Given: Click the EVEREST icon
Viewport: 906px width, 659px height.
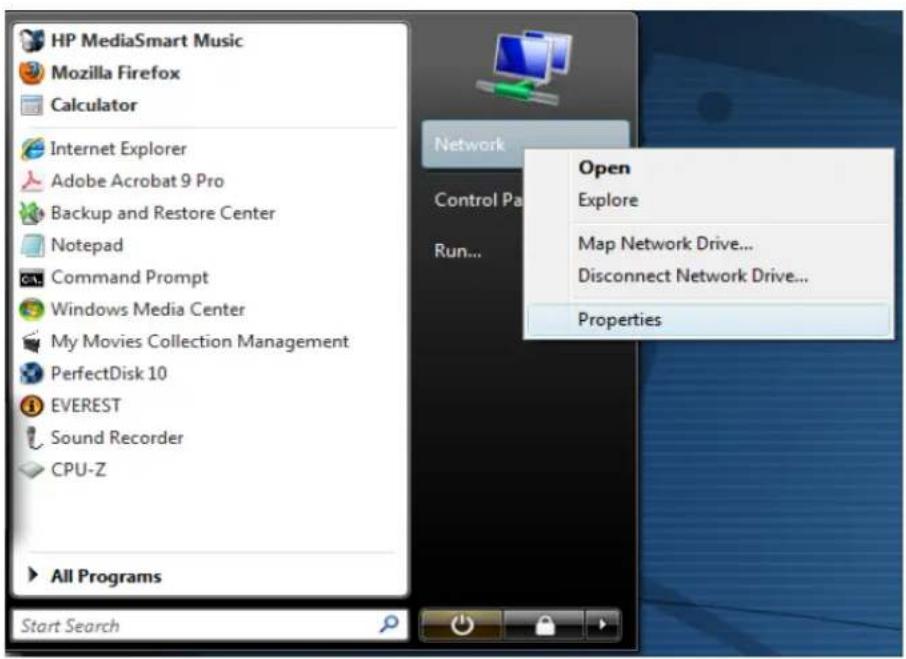Looking at the screenshot, I should (32, 406).
